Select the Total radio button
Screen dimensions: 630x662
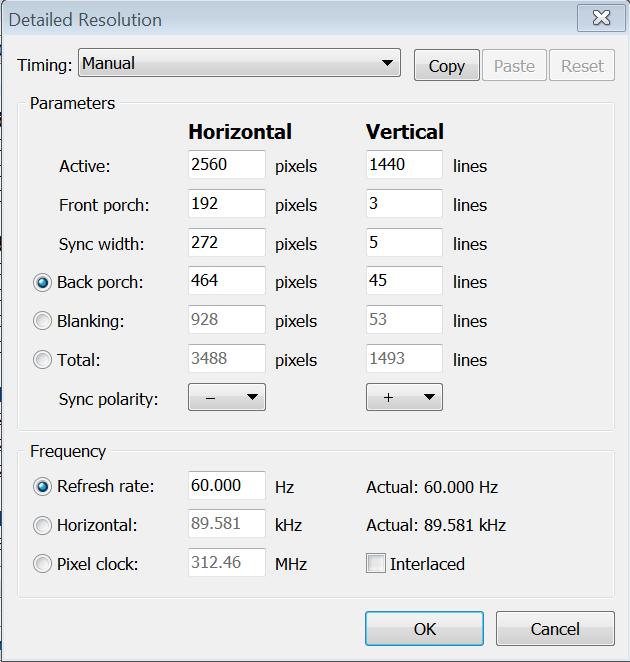point(43,360)
